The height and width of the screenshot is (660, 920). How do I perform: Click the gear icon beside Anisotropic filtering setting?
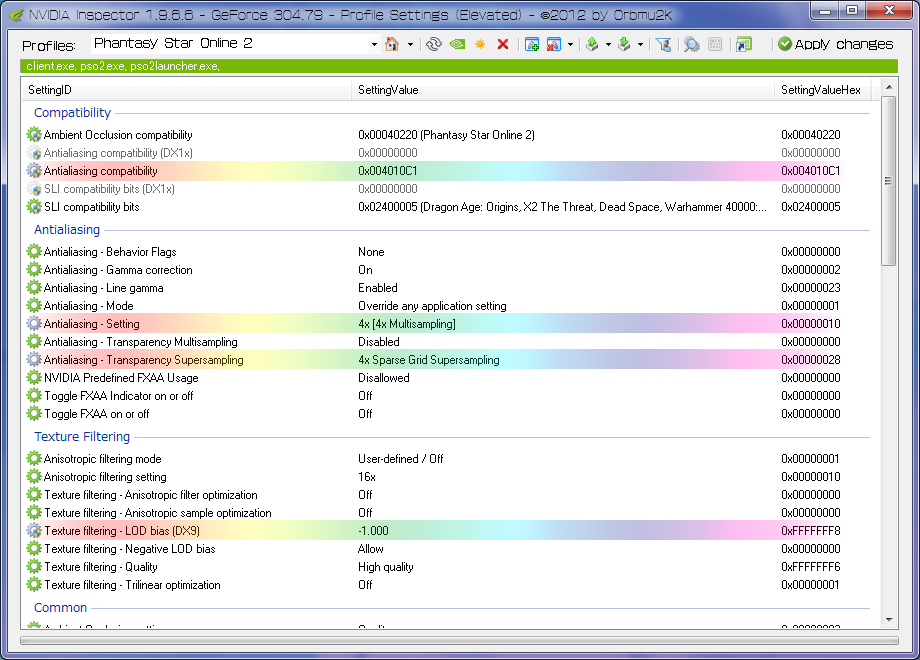pyautogui.click(x=34, y=477)
